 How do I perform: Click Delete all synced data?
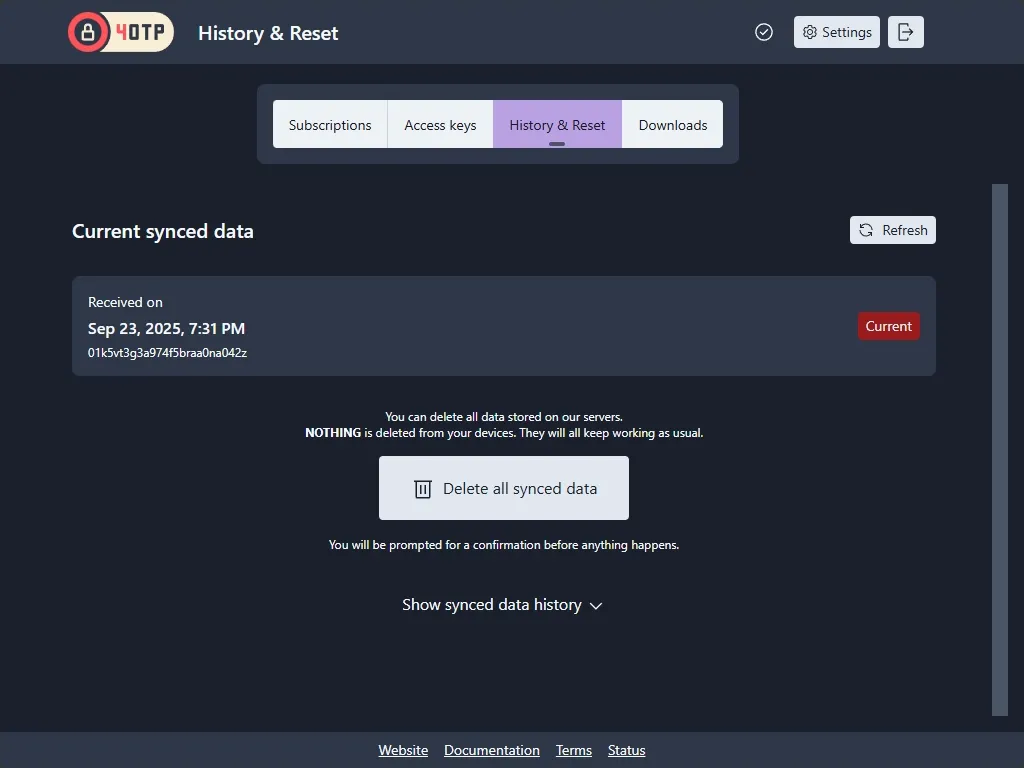tap(503, 488)
